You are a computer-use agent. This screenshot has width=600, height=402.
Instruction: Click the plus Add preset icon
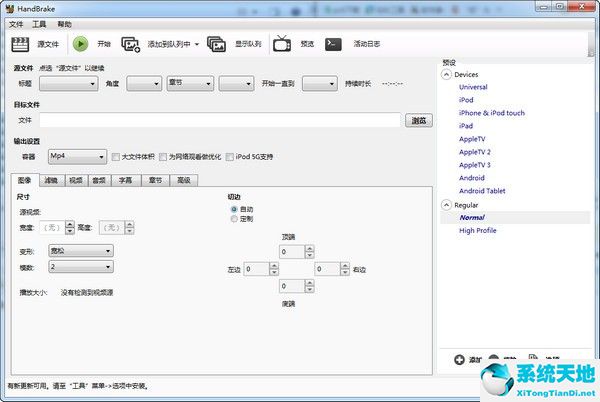(459, 360)
